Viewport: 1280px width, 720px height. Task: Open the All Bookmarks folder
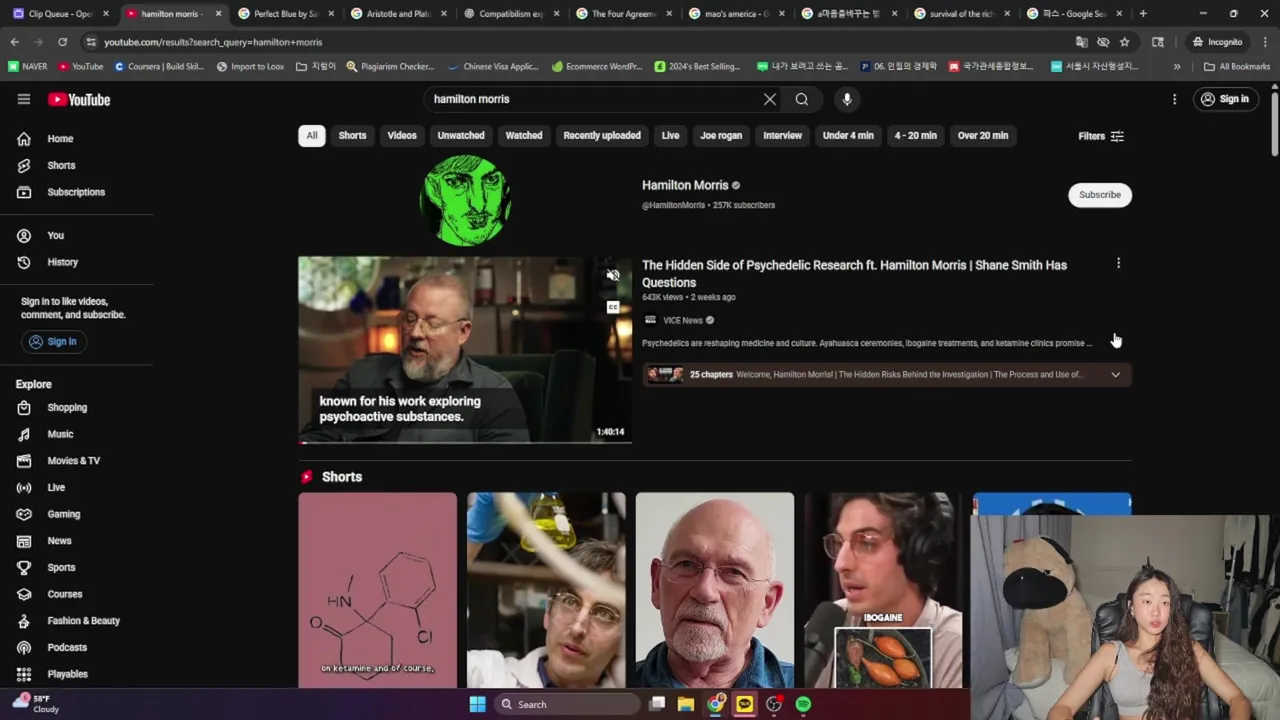point(1237,66)
